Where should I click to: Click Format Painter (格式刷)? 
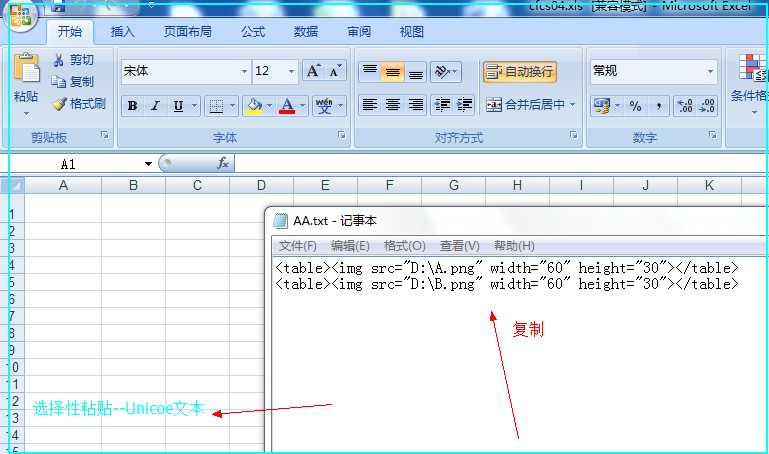pyautogui.click(x=79, y=103)
